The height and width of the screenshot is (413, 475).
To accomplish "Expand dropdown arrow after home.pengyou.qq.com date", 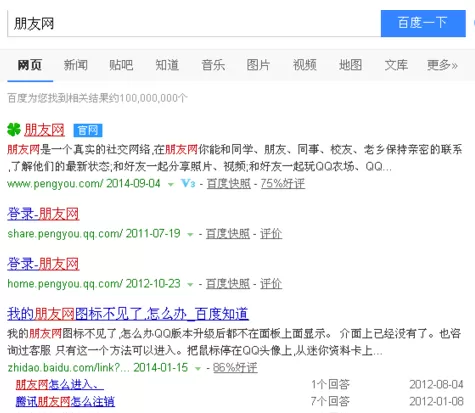I will click(x=190, y=284).
